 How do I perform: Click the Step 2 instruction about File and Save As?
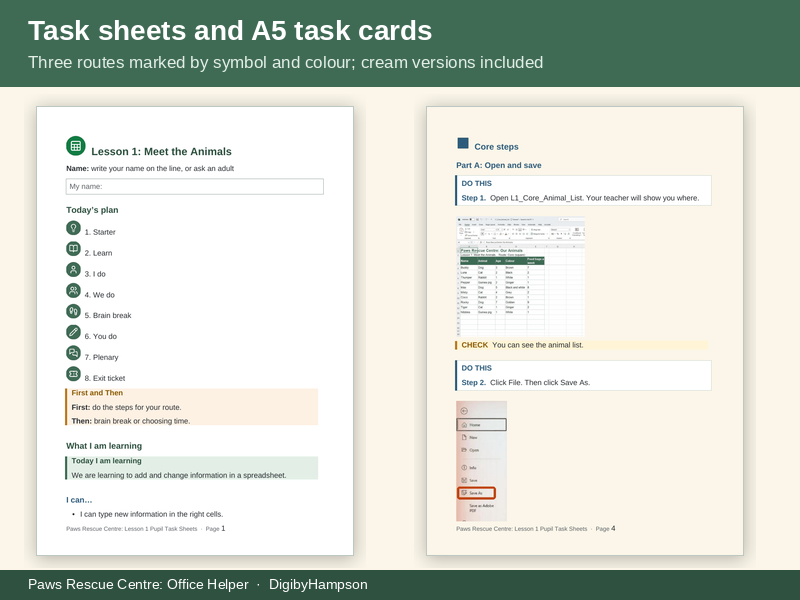pos(526,383)
